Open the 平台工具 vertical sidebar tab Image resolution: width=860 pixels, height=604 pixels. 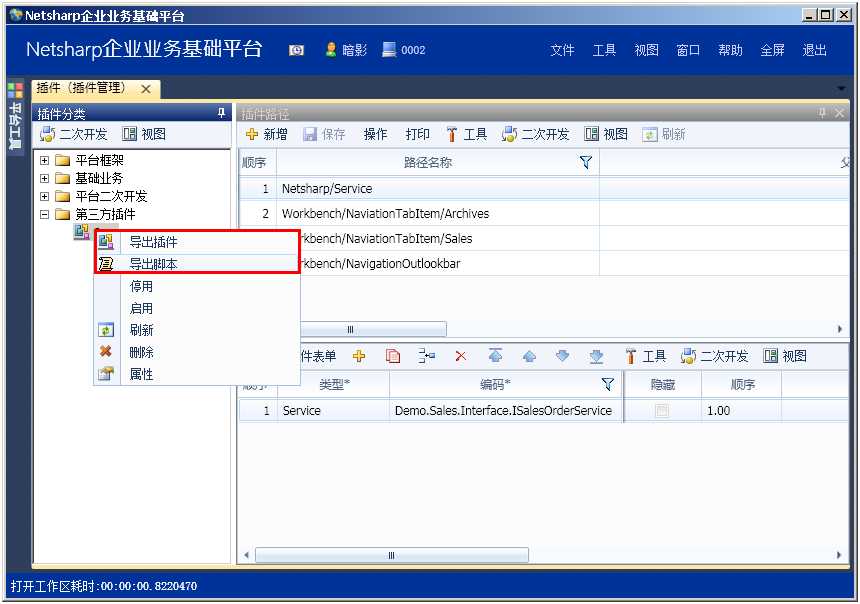[15, 126]
